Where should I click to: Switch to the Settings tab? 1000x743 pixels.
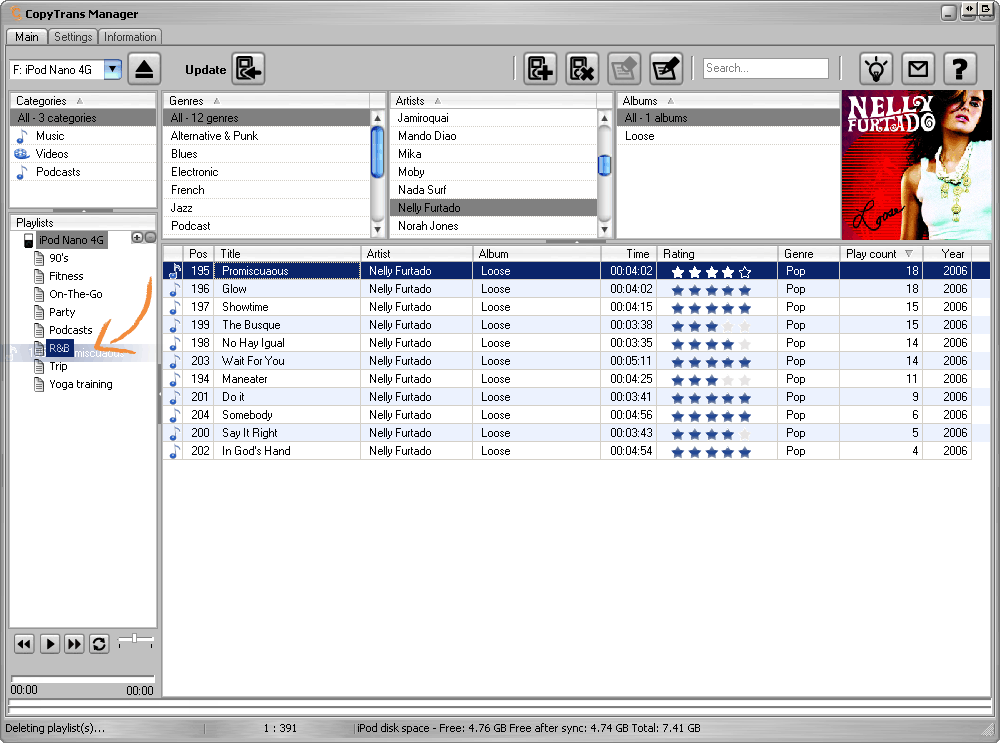(x=73, y=37)
